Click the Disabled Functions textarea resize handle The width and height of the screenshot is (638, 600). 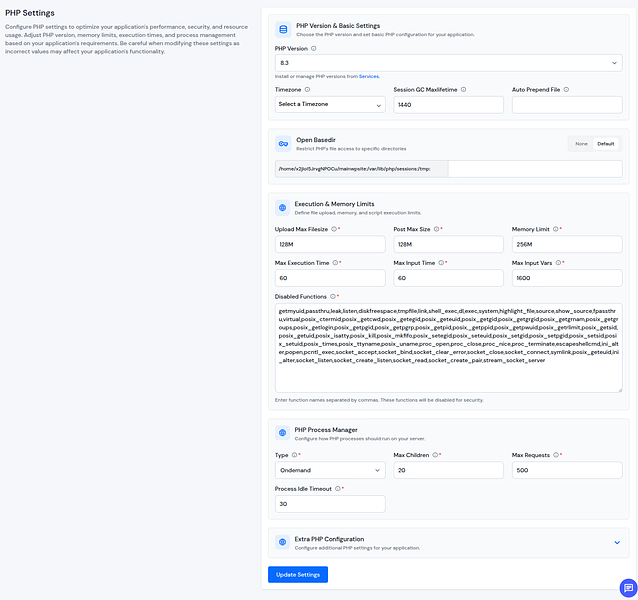620,390
